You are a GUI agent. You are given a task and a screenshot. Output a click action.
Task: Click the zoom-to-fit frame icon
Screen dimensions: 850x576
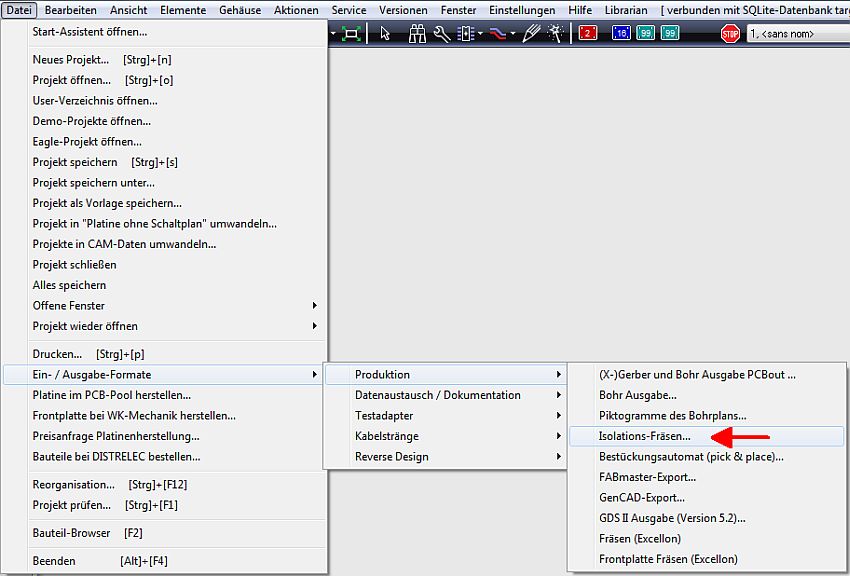tap(351, 33)
